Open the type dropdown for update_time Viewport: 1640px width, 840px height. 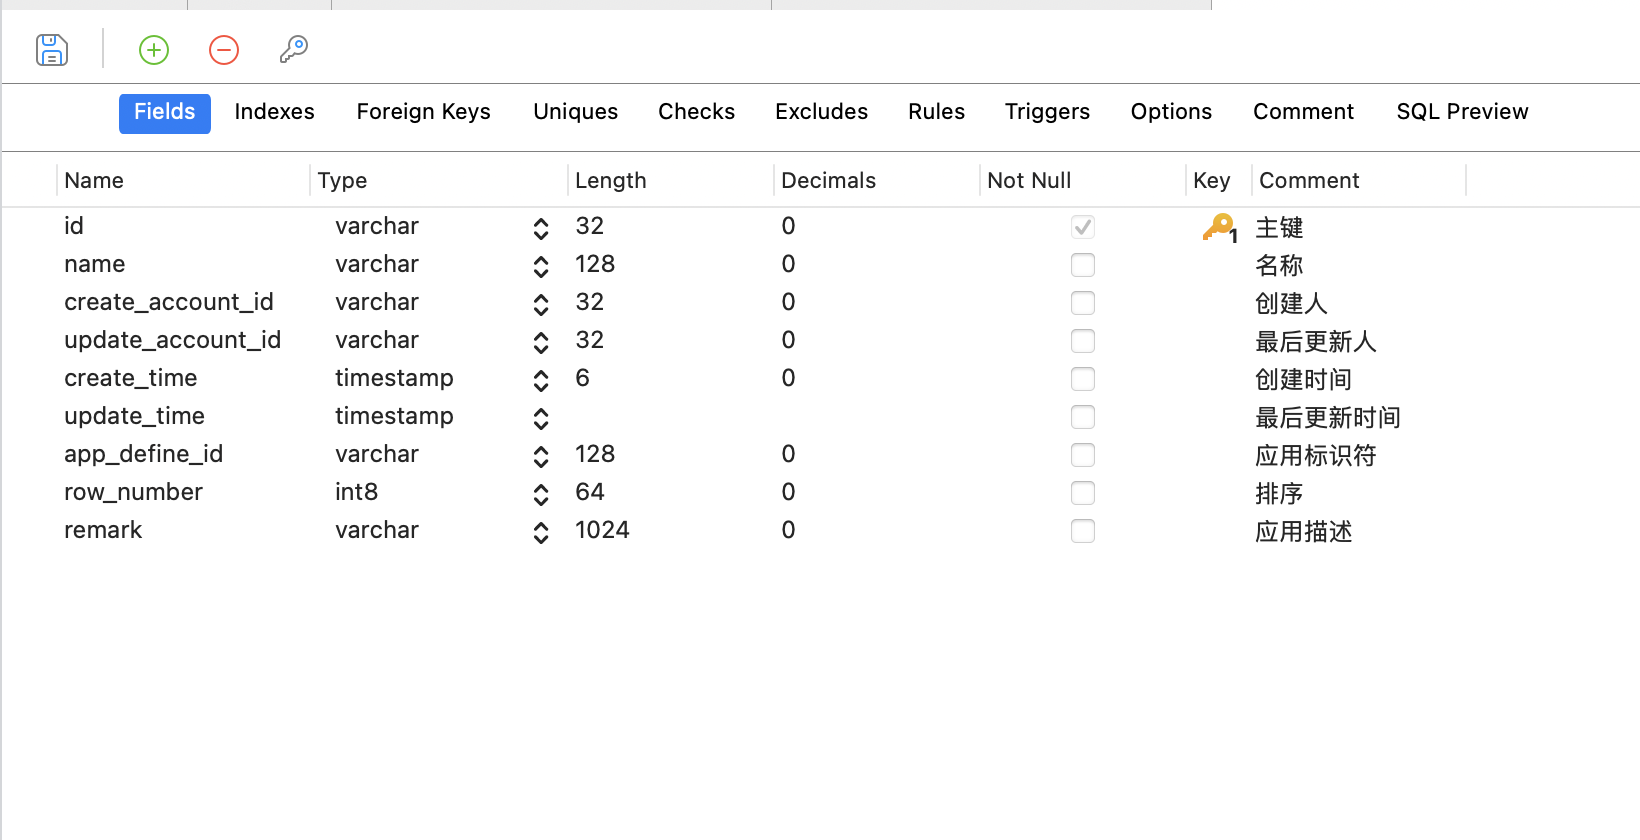(541, 419)
